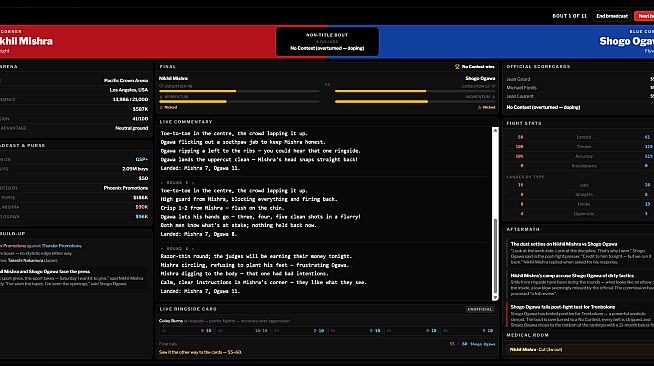The width and height of the screenshot is (654, 366).
Task: Click the heart icon next to Ogawa's Condition
Action: click(x=493, y=86)
